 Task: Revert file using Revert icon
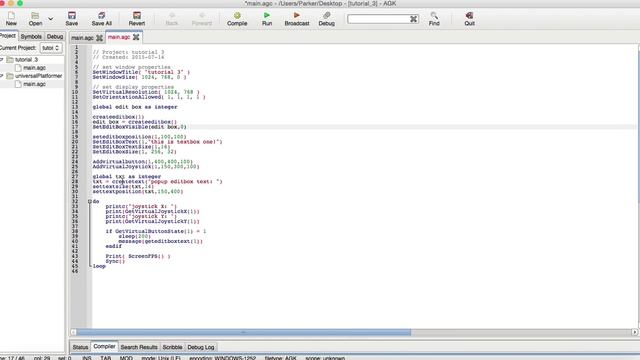[x=137, y=18]
